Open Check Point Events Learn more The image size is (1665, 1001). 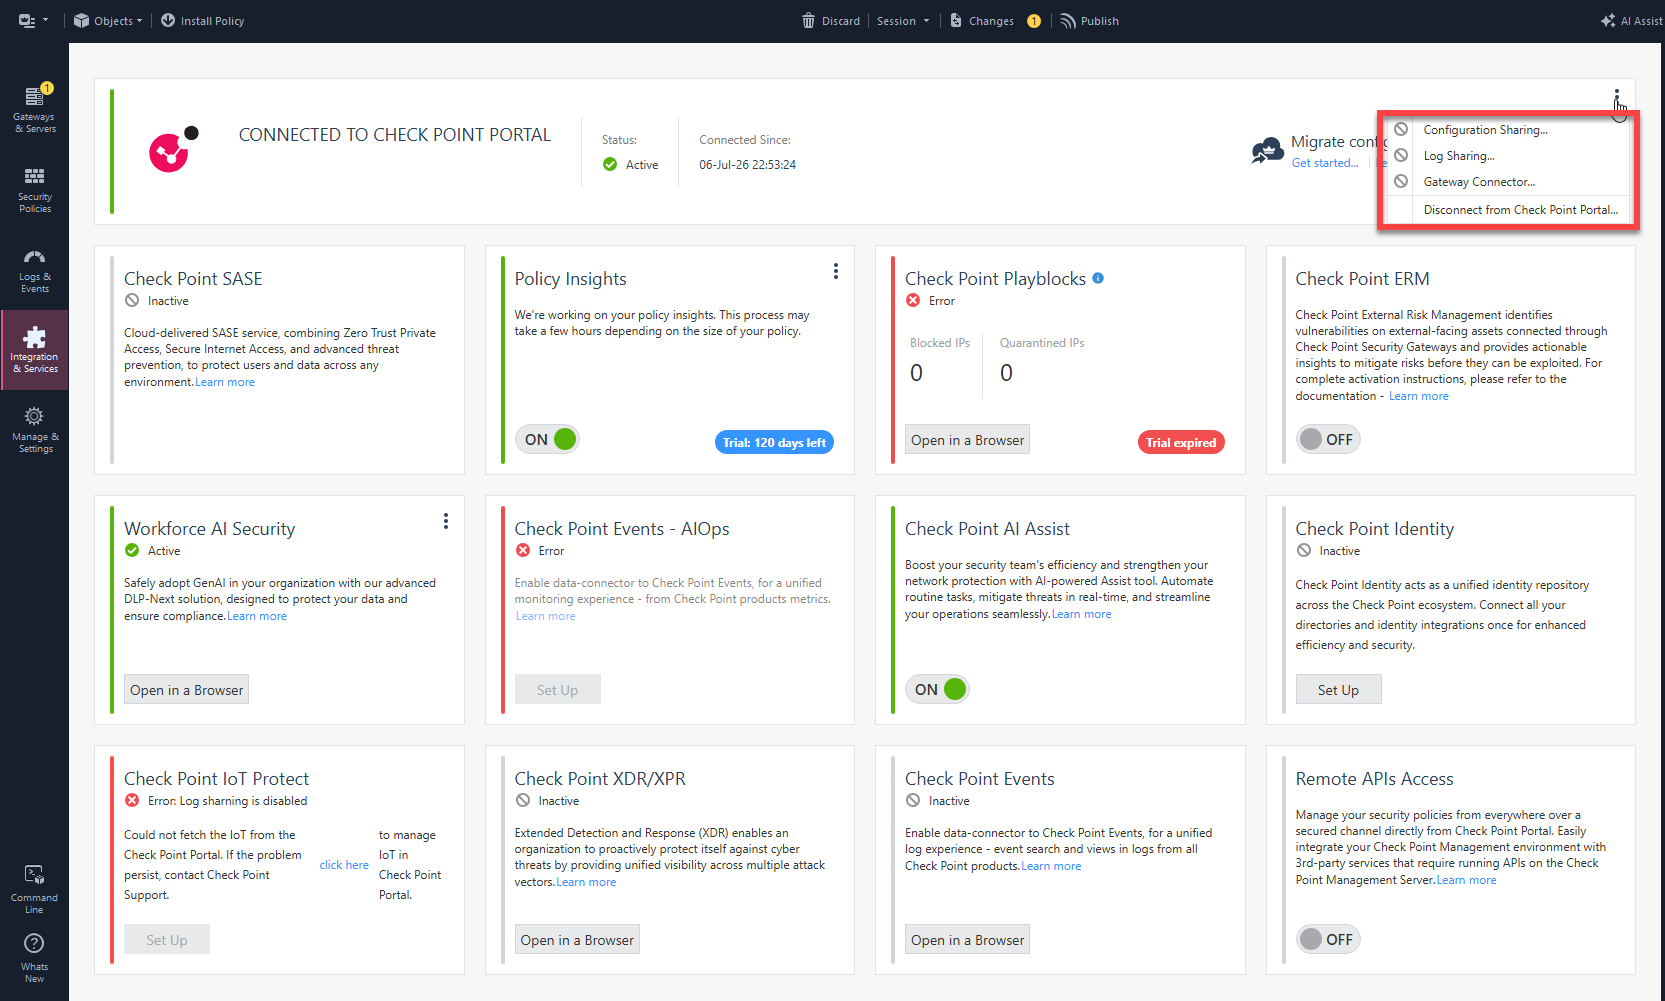coord(1051,866)
